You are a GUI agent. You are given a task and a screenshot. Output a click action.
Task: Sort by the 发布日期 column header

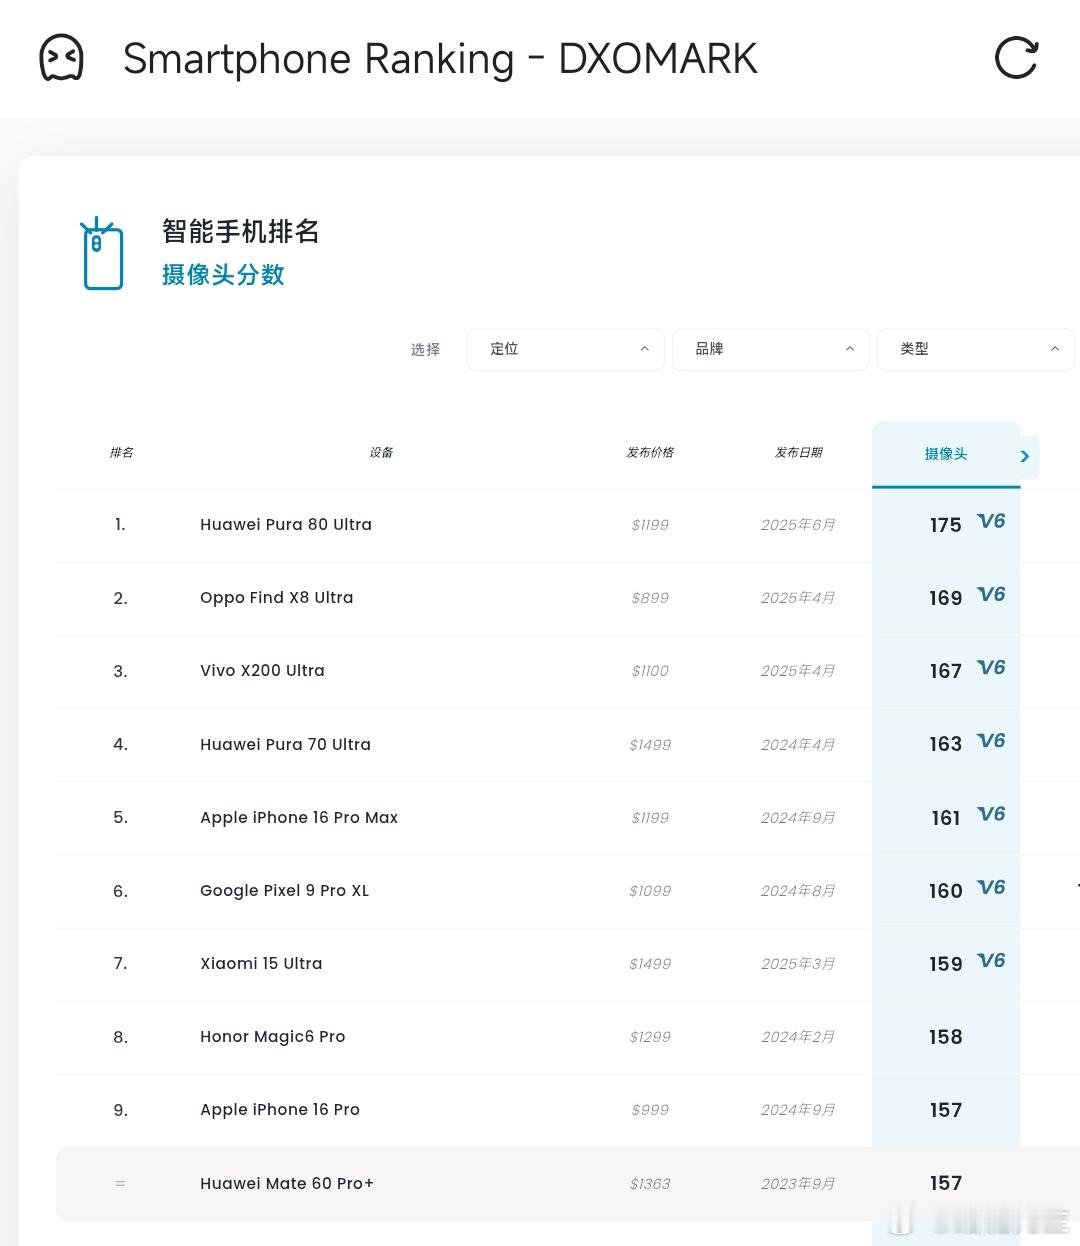click(798, 452)
